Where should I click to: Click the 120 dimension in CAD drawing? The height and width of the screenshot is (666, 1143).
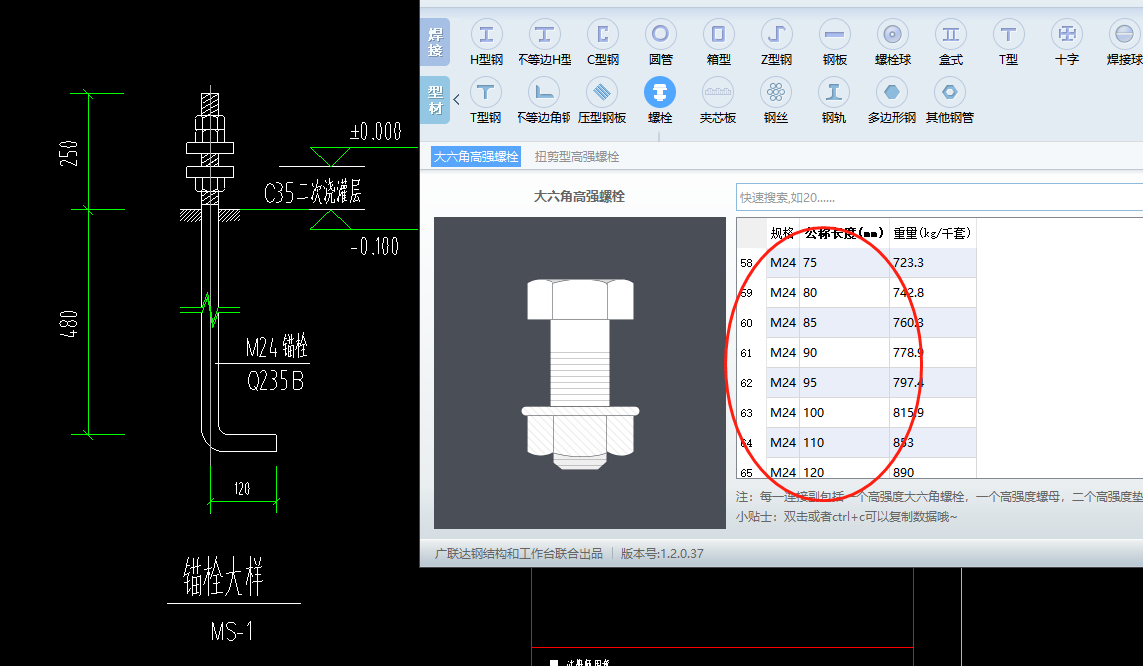coord(242,489)
